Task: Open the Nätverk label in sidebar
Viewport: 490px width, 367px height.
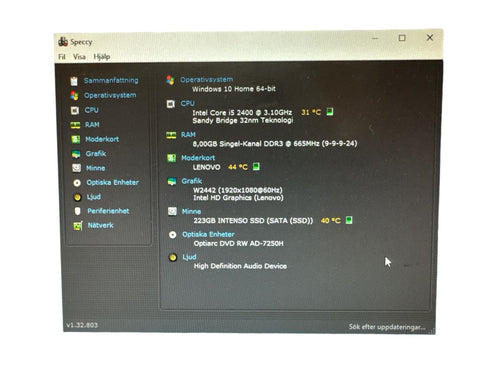Action: [101, 225]
